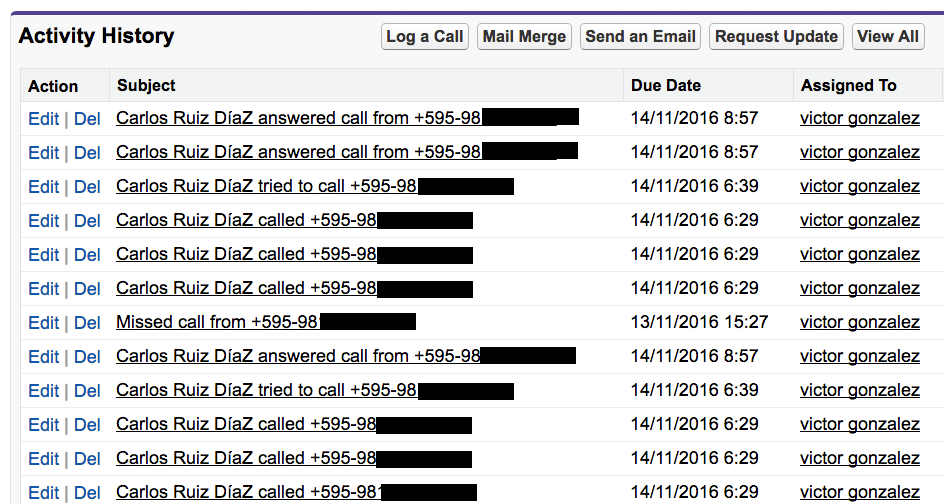Click Del on the bottom activity row
Image resolution: width=944 pixels, height=504 pixels.
[x=87, y=492]
